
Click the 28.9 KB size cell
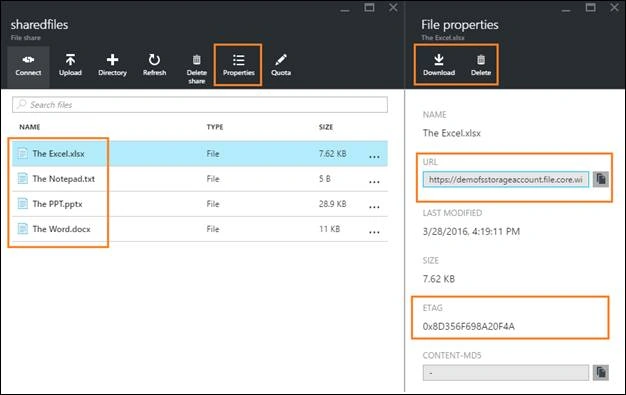pos(333,204)
